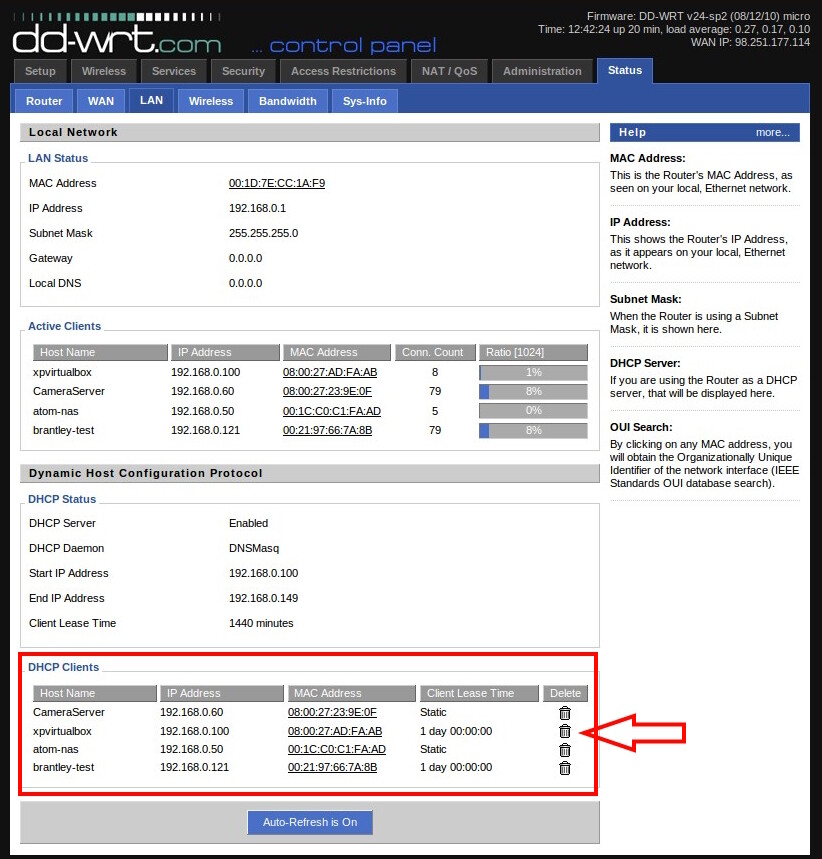
Task: Click xpvirtualbox MAC link in DHCP Clients
Action: [335, 731]
